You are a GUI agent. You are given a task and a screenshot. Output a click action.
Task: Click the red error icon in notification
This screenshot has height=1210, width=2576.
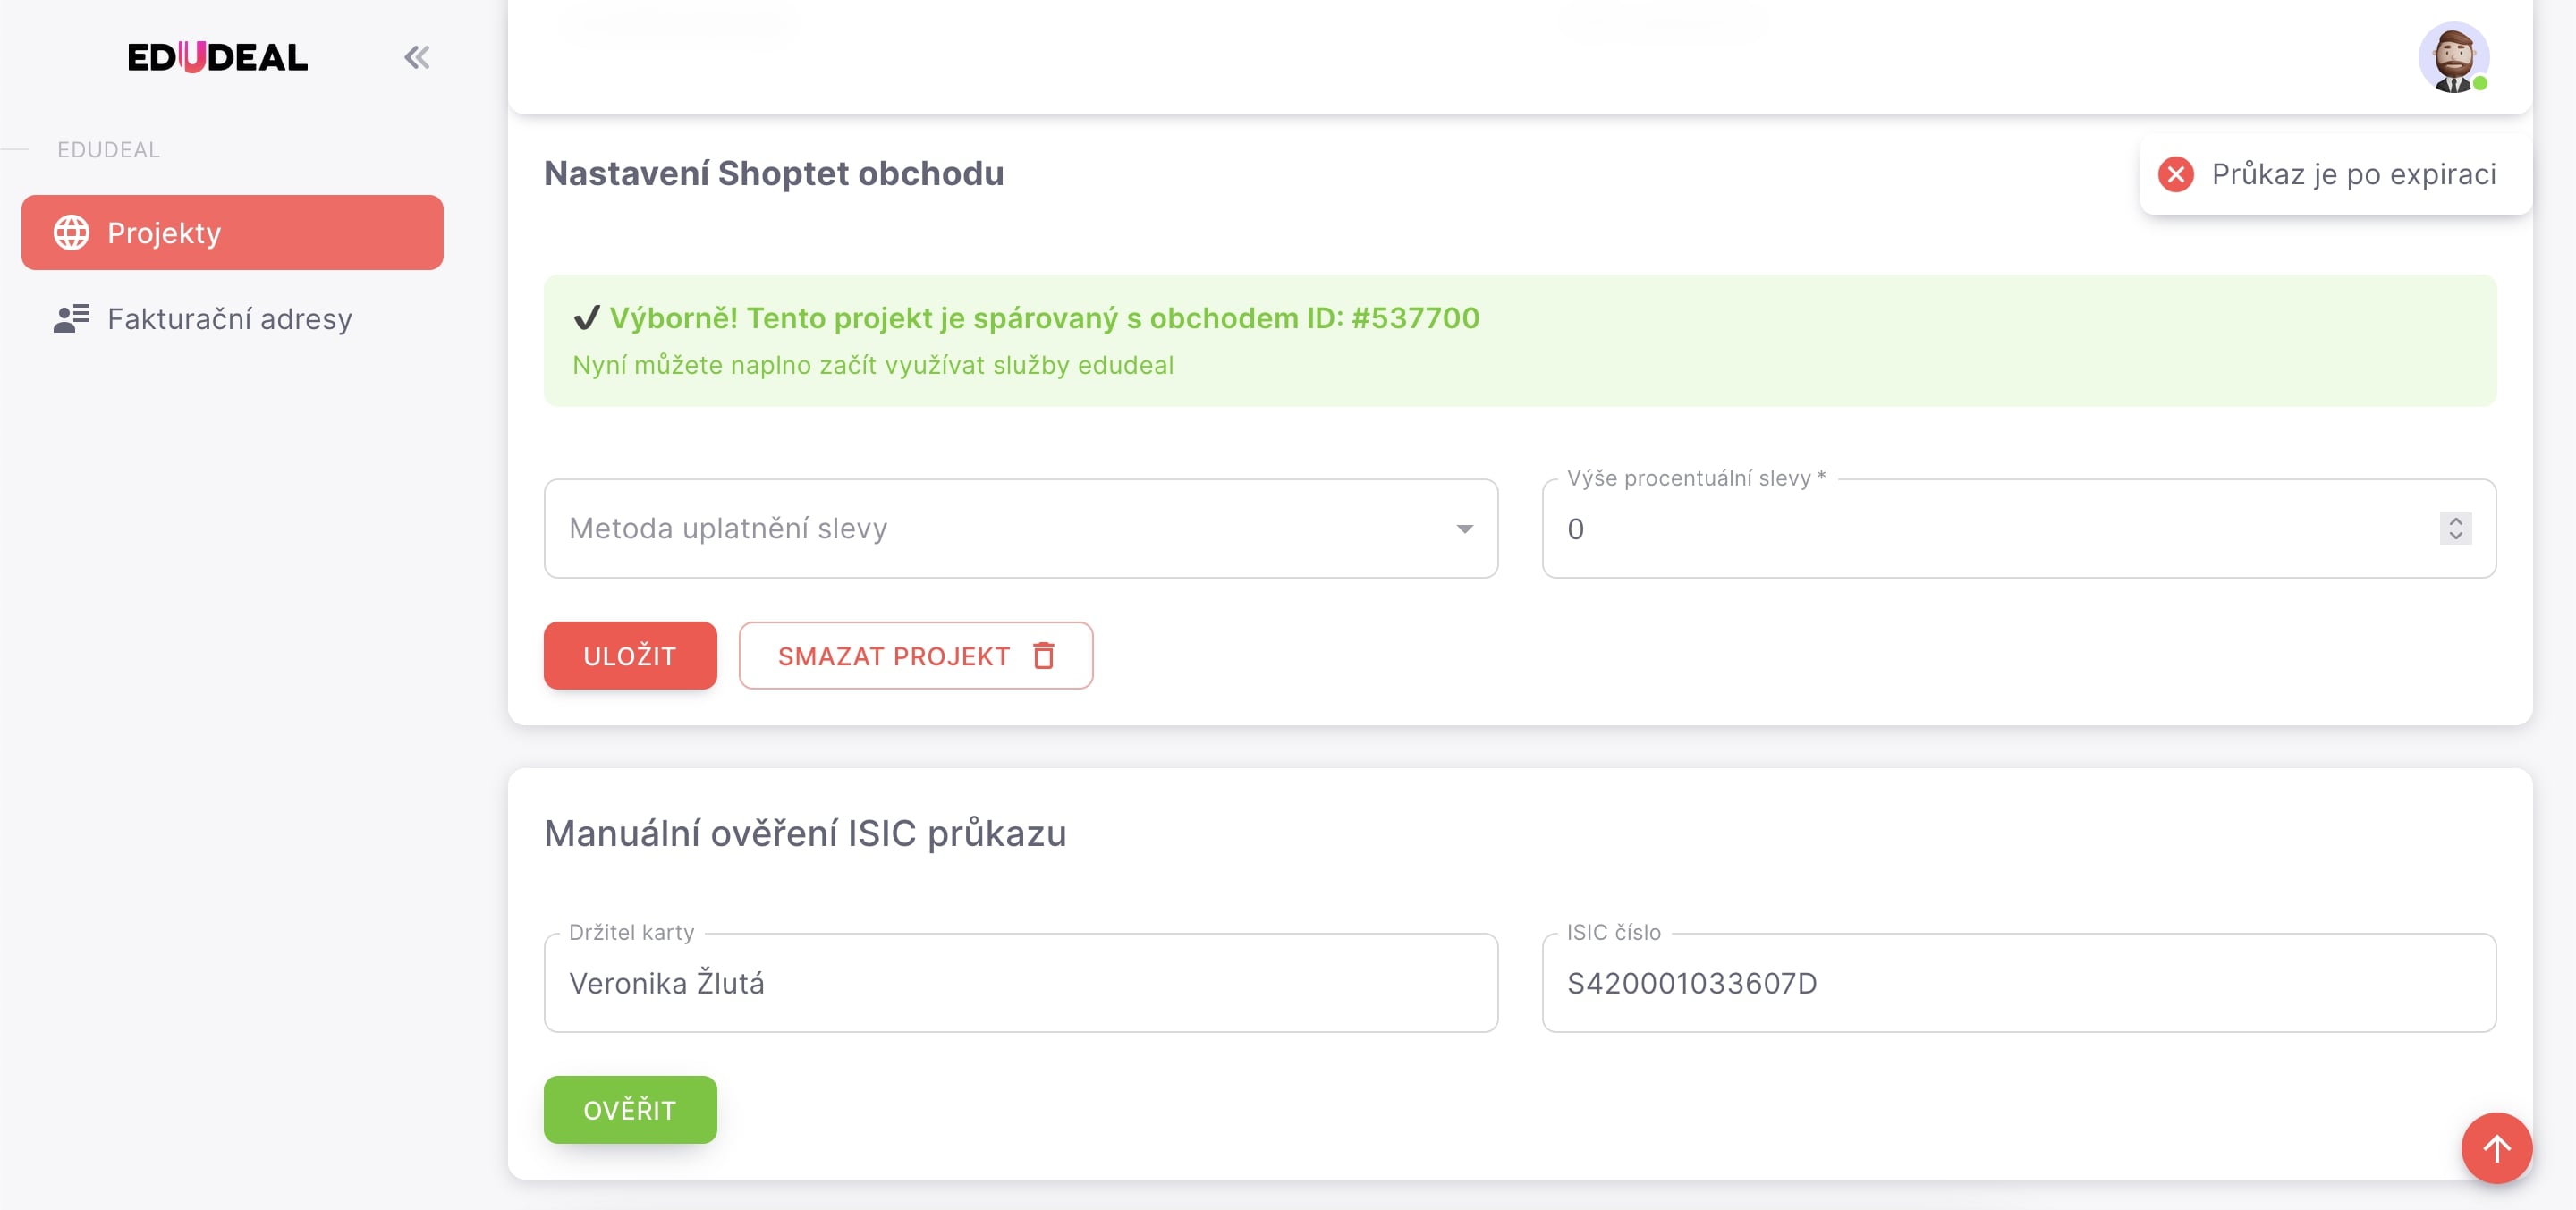click(x=2175, y=174)
